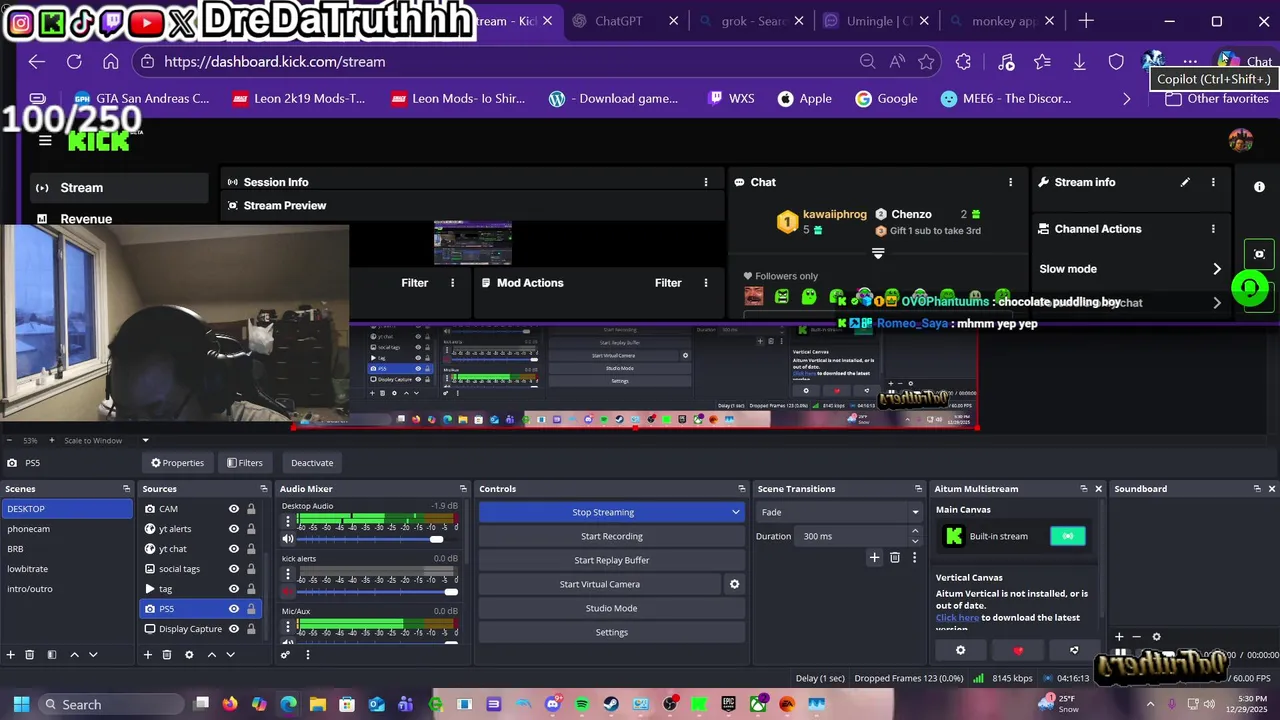Toggle visibility of tag source
The image size is (1280, 720).
pyautogui.click(x=234, y=589)
